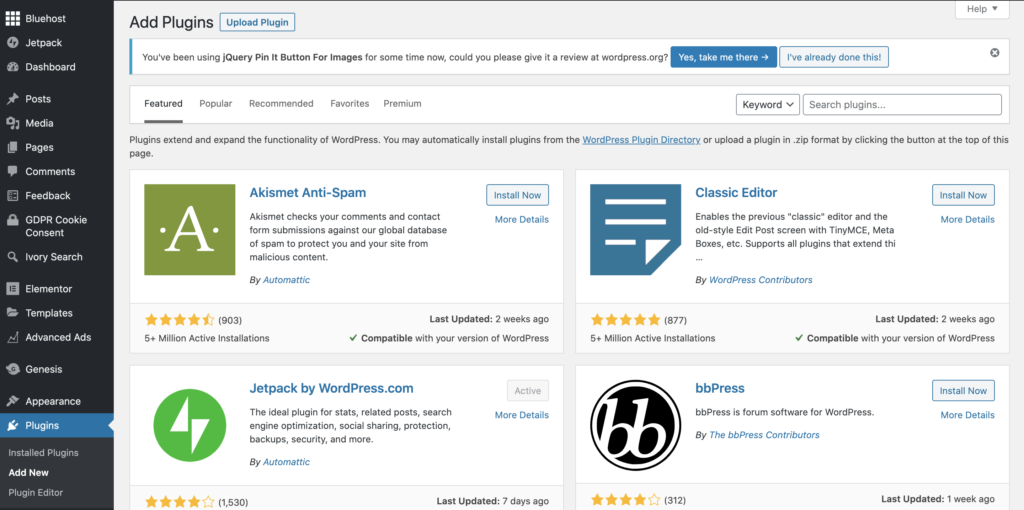Viewport: 1024px width, 510px height.
Task: Switch to the Favorites tab
Action: (x=349, y=104)
